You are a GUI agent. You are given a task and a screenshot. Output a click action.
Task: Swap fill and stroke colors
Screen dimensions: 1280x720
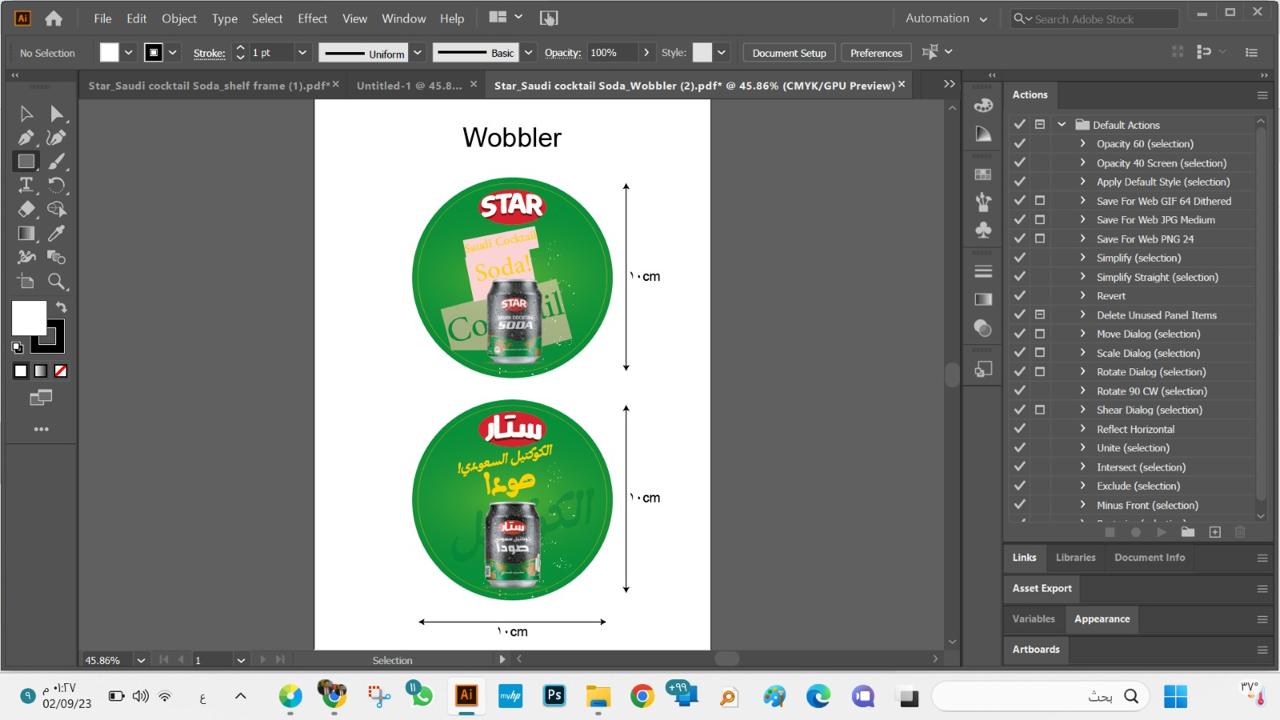click(61, 308)
